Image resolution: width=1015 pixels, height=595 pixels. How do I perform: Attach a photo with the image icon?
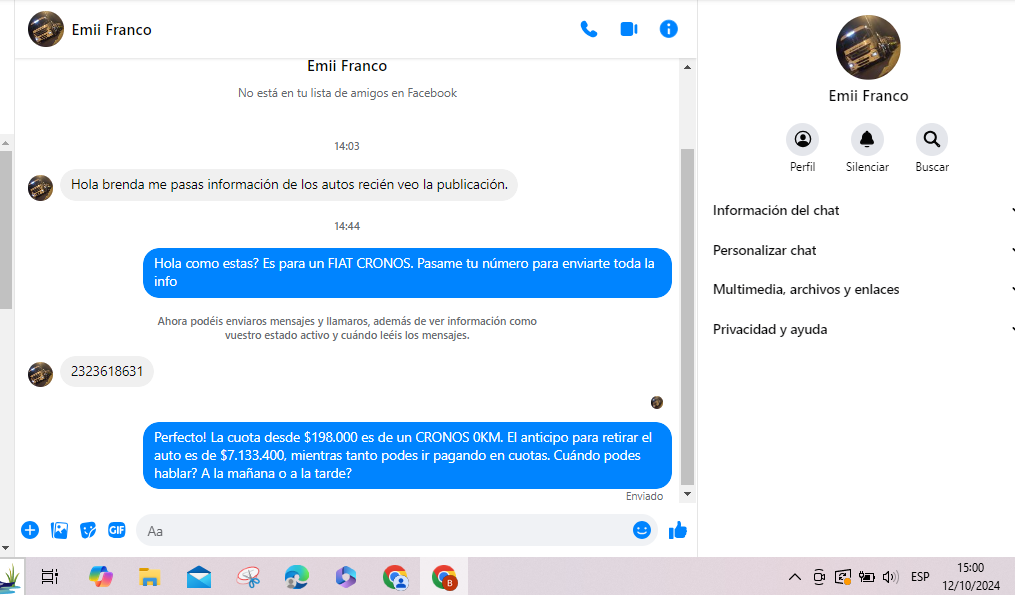(59, 530)
